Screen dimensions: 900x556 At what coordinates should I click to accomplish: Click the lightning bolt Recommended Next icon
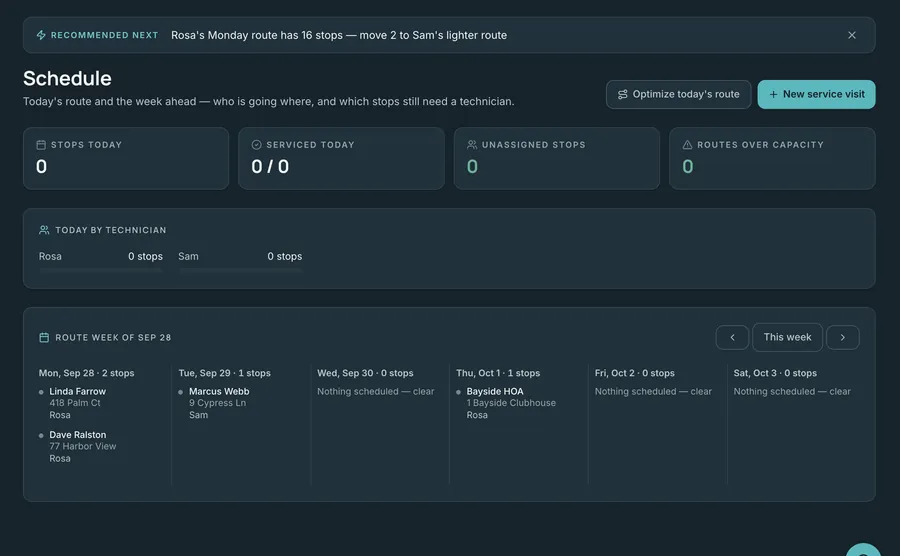[x=41, y=35]
